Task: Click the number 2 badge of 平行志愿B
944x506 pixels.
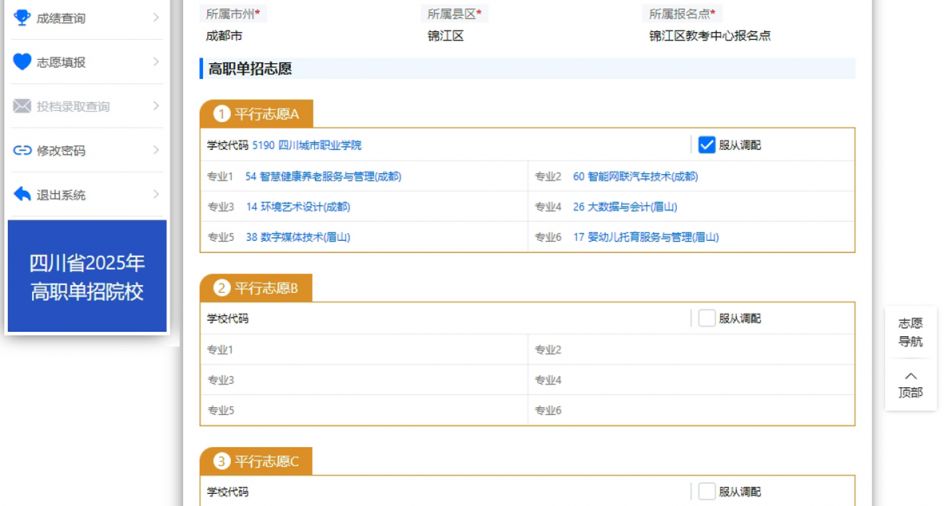Action: [x=221, y=288]
